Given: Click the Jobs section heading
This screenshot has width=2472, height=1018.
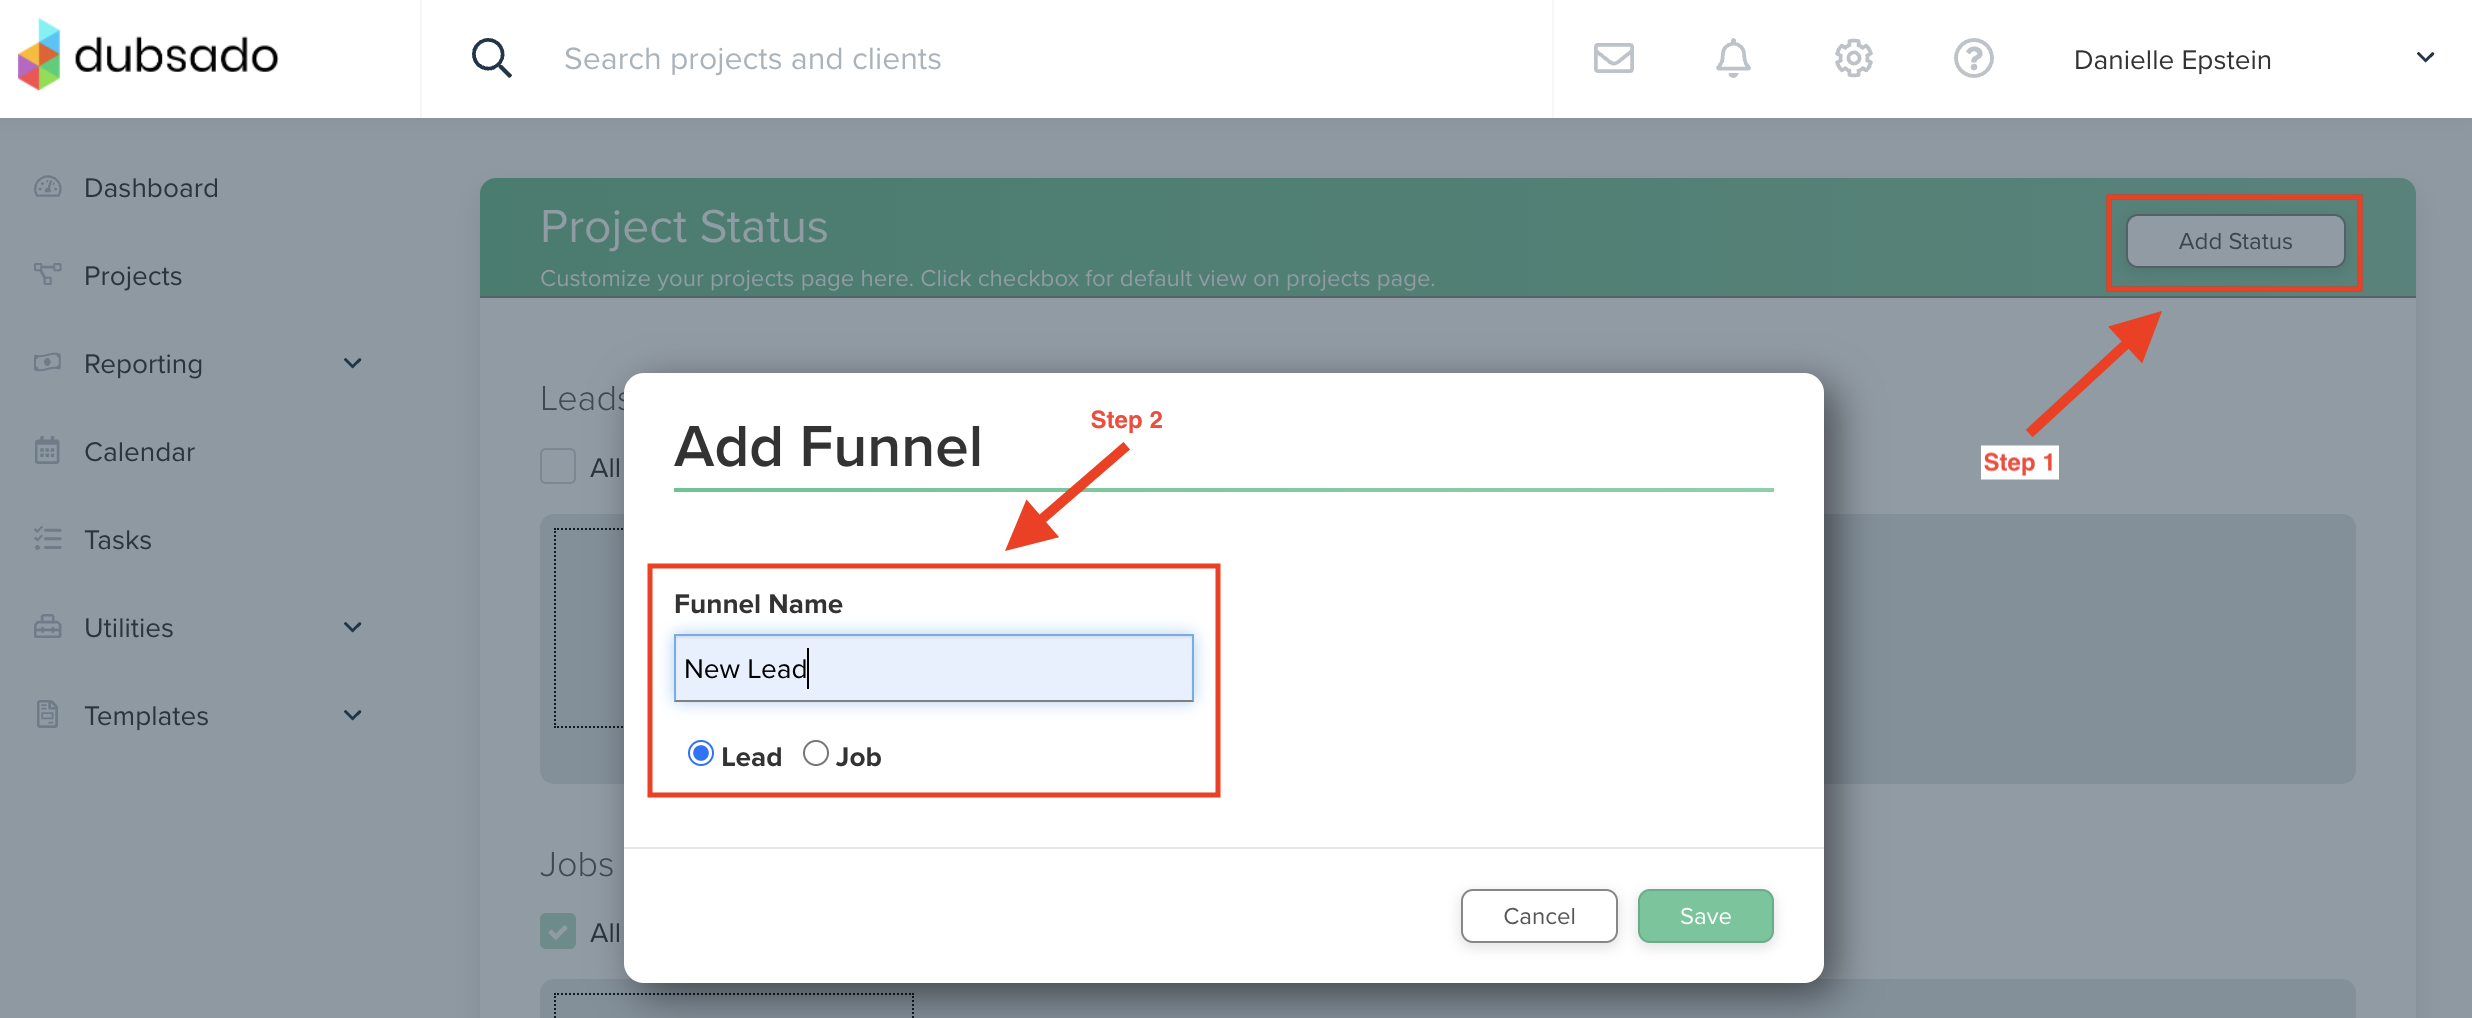Looking at the screenshot, I should [577, 864].
